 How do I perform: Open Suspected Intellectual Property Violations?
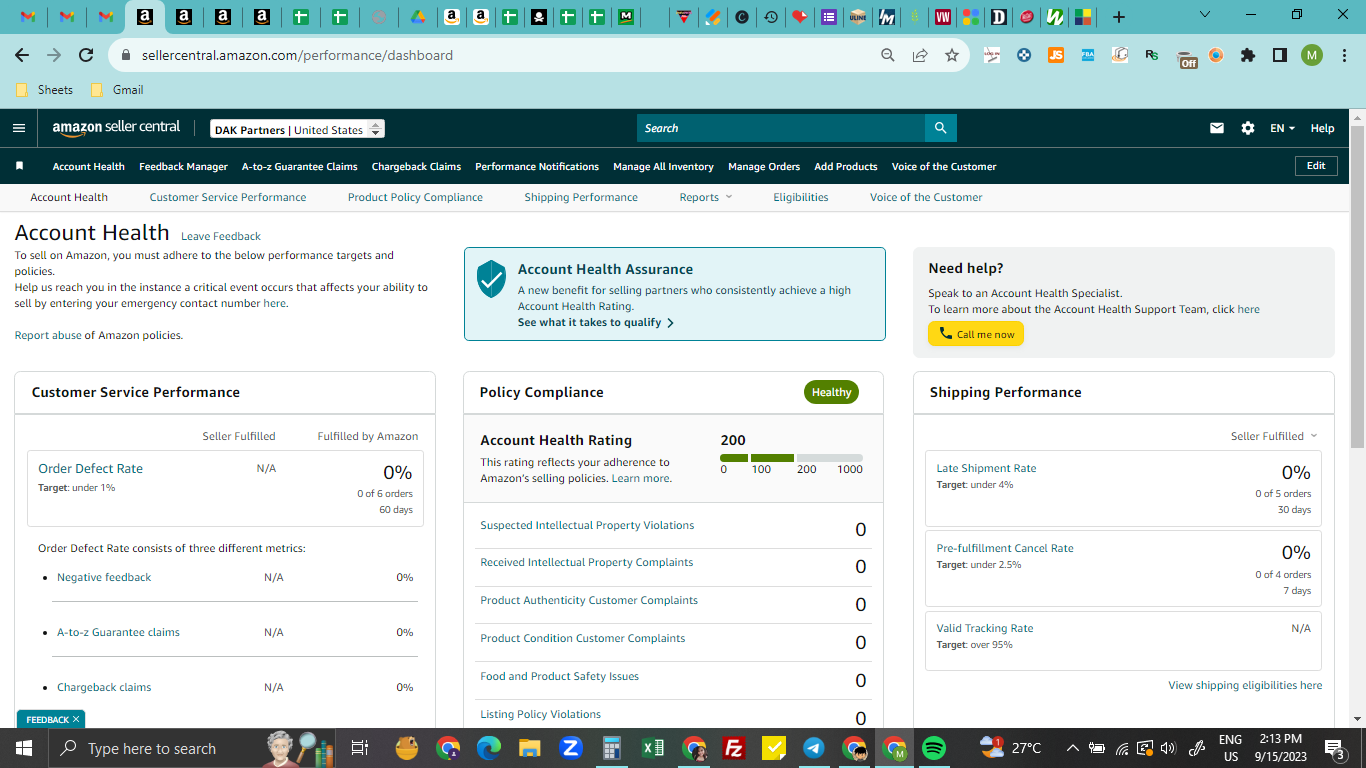click(587, 525)
